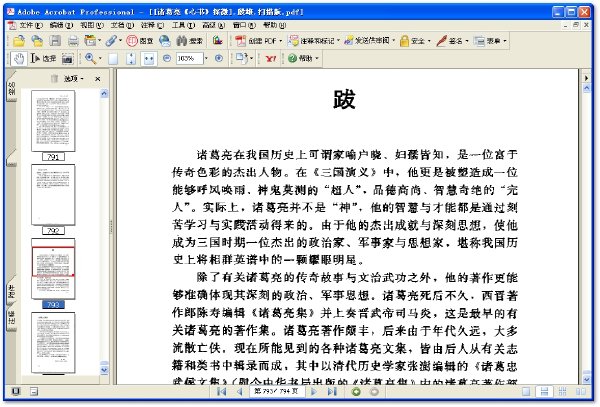Select the Hand tool
This screenshot has width=600, height=407.
[18, 59]
